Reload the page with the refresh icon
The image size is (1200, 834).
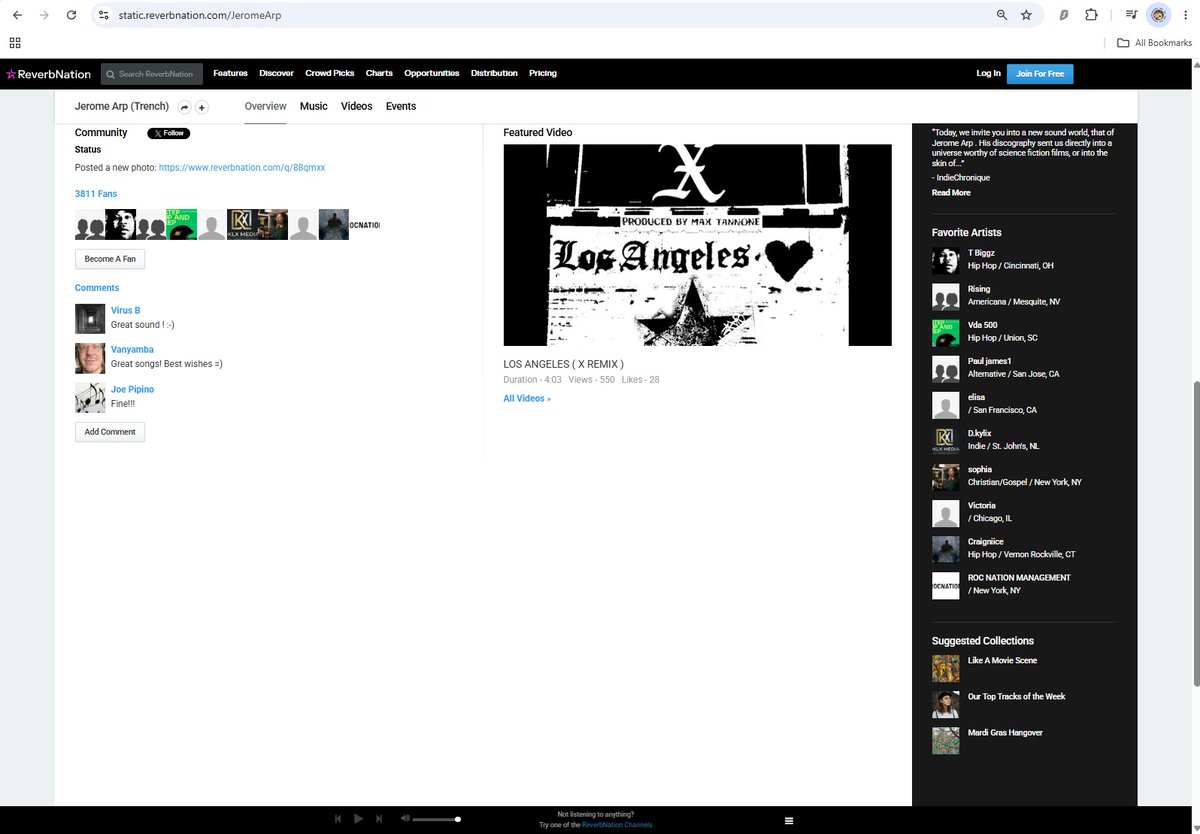[71, 15]
